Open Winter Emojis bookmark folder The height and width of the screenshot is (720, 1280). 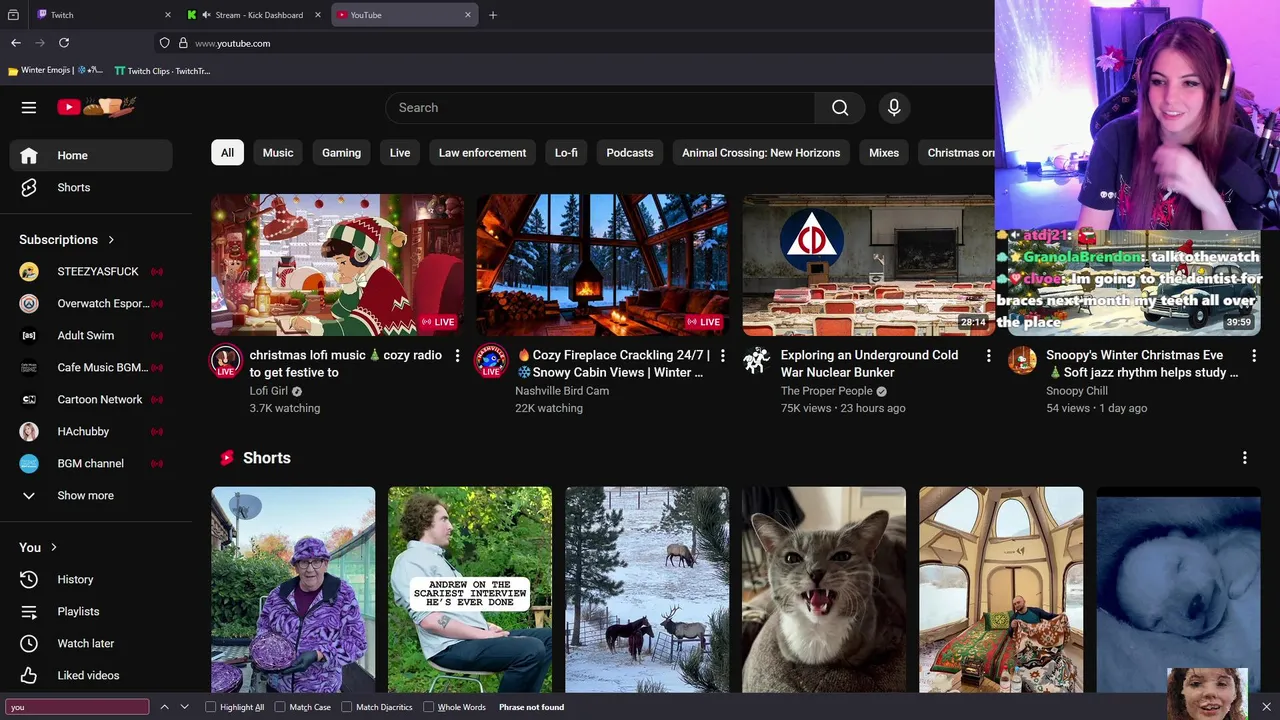pyautogui.click(x=55, y=71)
